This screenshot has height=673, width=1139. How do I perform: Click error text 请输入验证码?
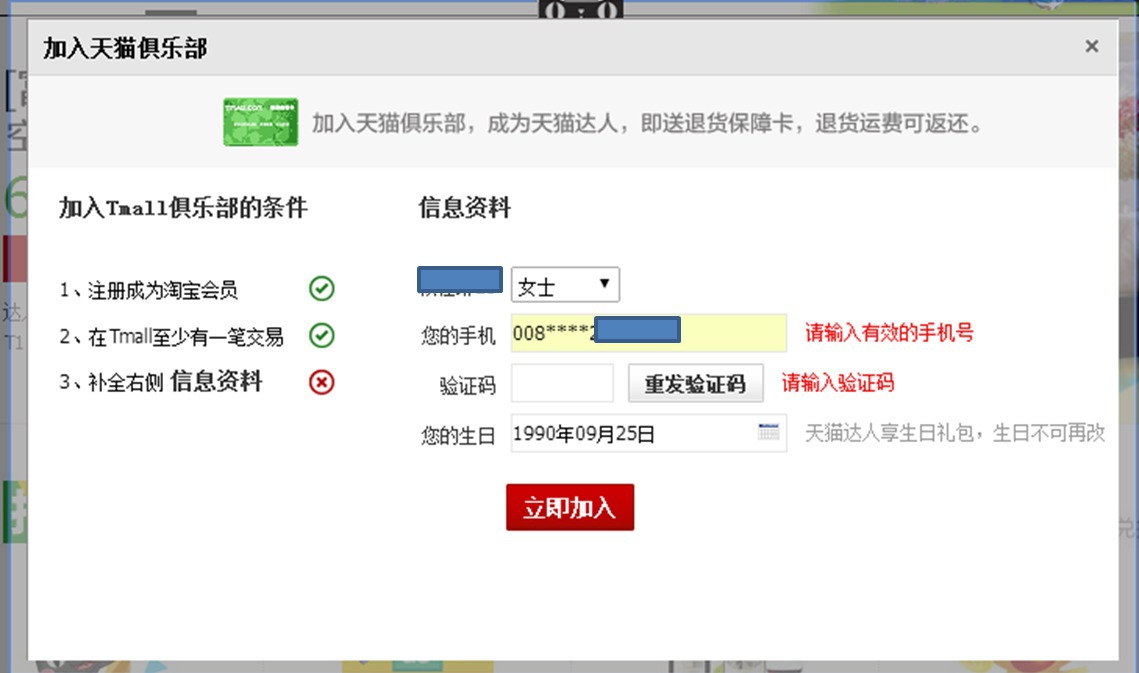(838, 383)
